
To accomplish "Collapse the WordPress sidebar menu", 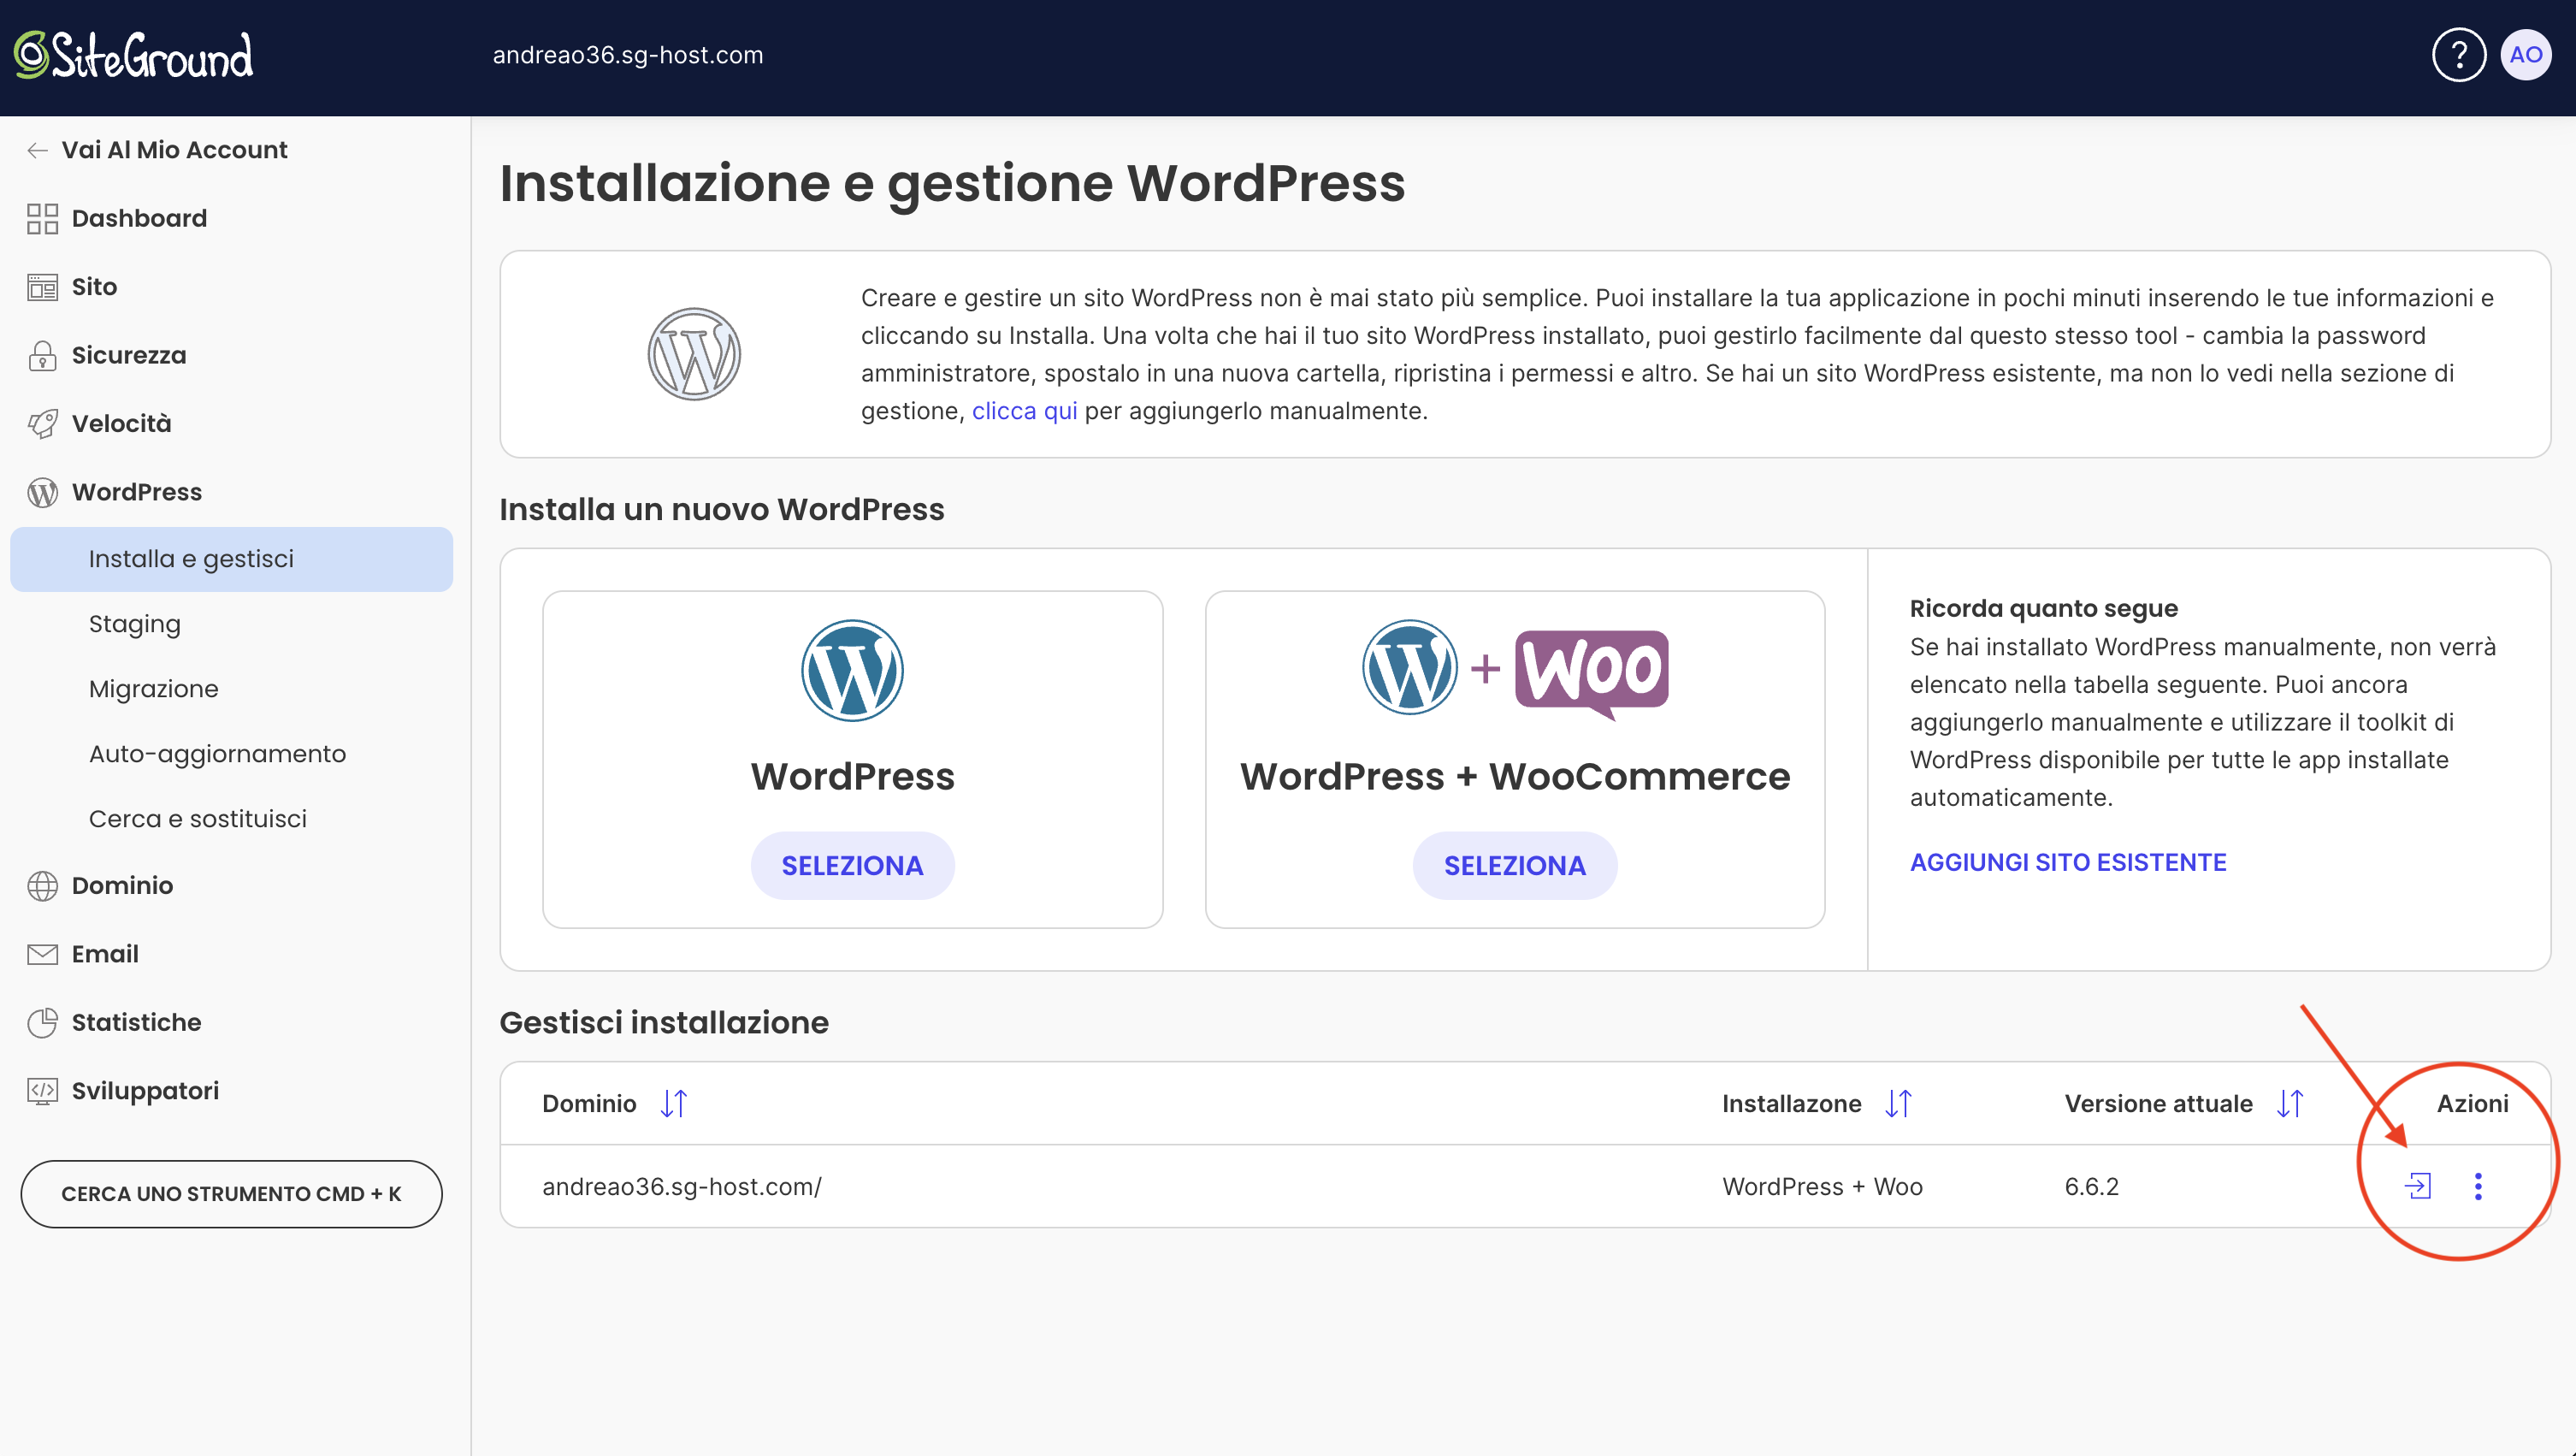I will click(x=136, y=492).
